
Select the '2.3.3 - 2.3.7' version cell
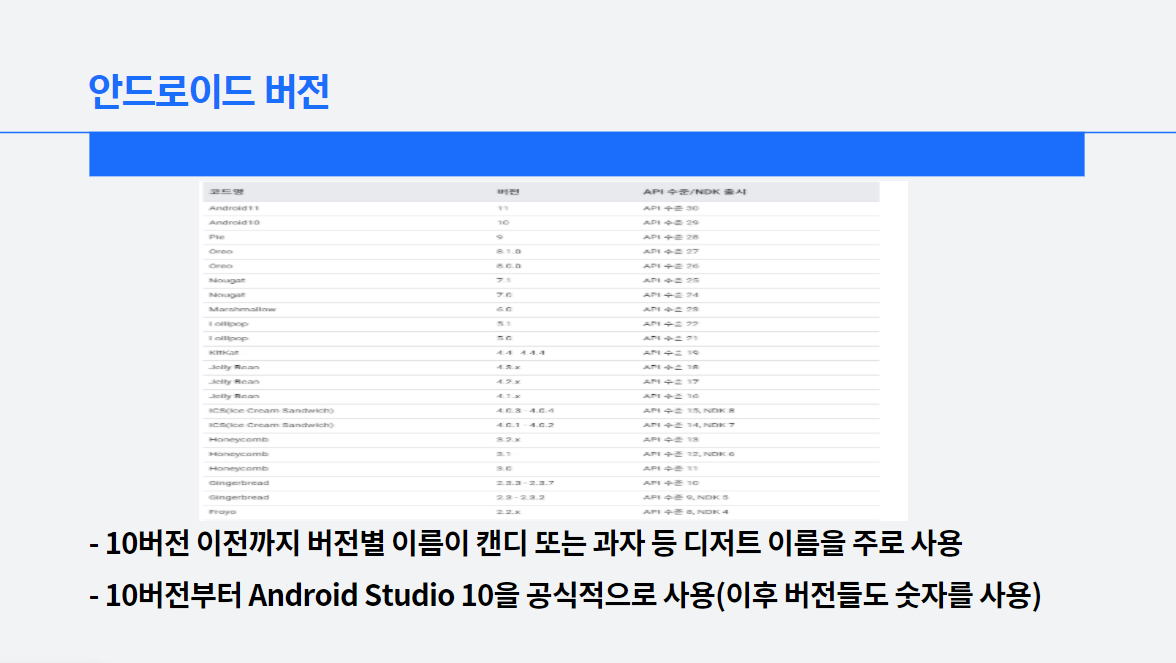(x=524, y=483)
